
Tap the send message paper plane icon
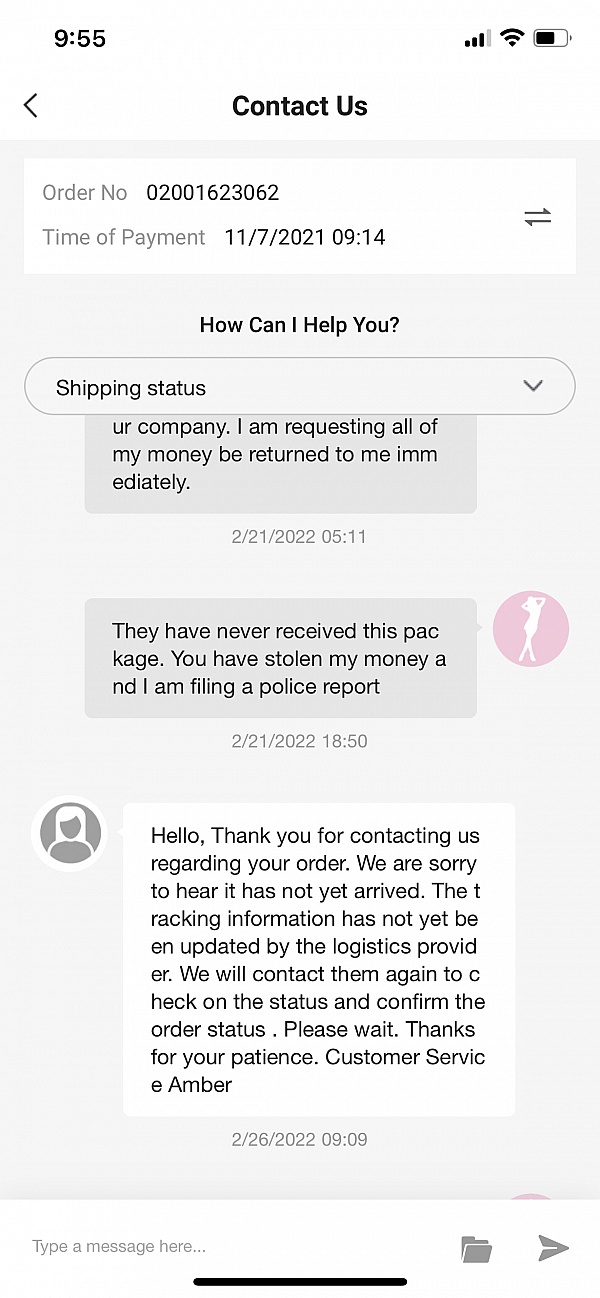(x=553, y=1247)
